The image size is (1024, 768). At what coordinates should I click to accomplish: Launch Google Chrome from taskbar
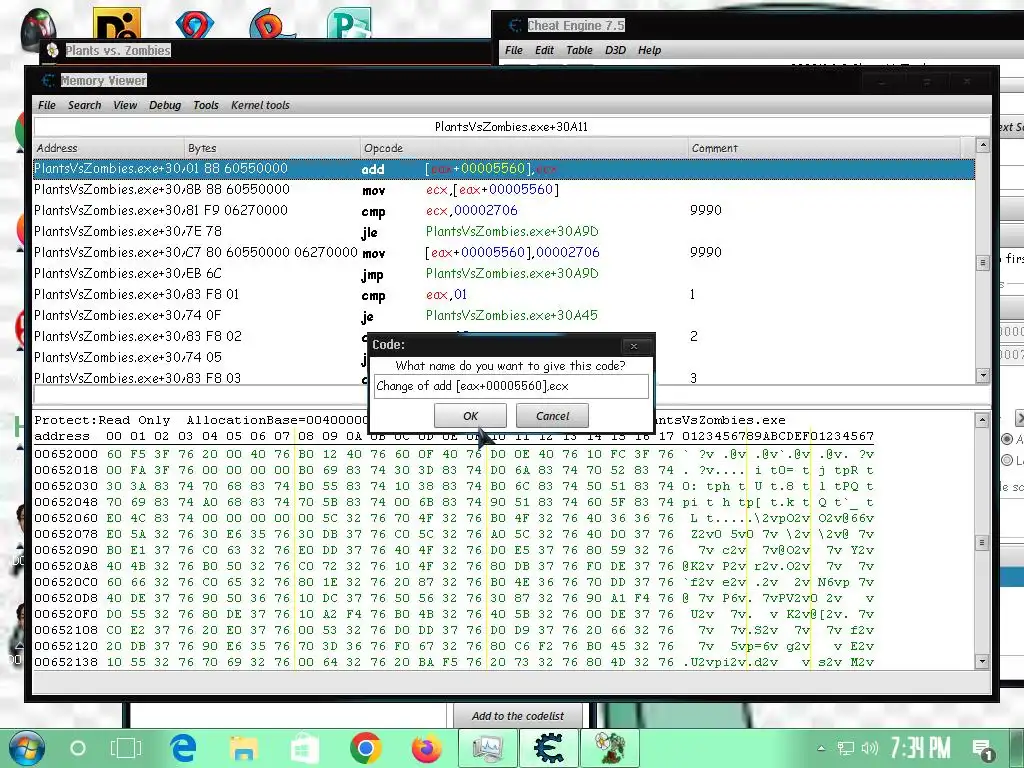(366, 748)
